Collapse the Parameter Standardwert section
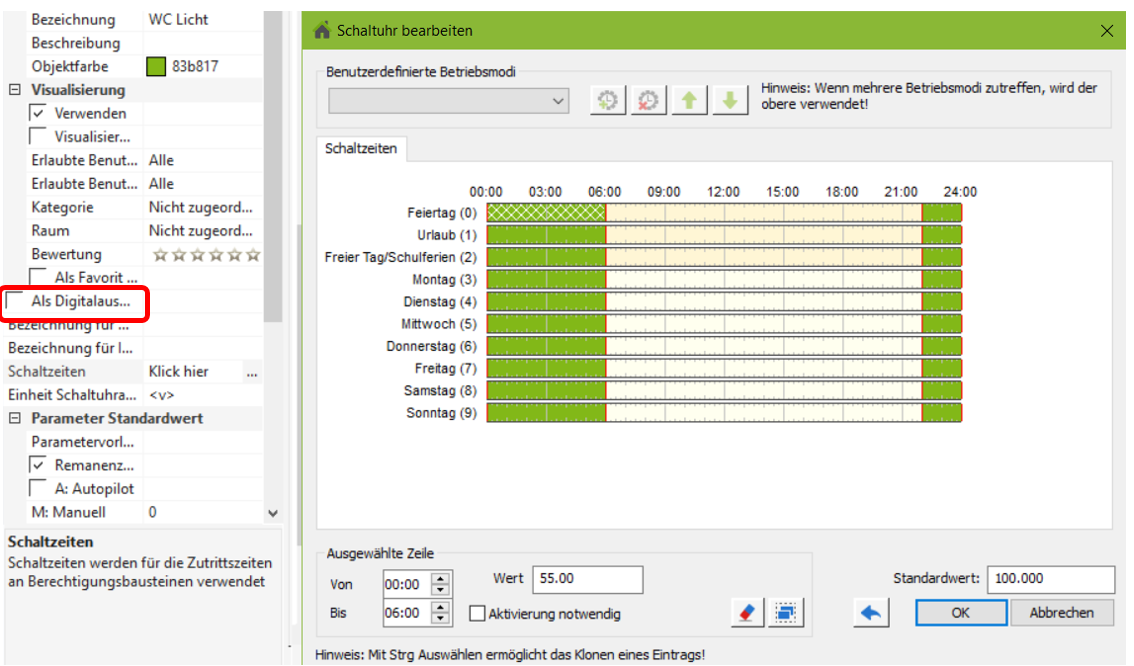 pyautogui.click(x=15, y=418)
